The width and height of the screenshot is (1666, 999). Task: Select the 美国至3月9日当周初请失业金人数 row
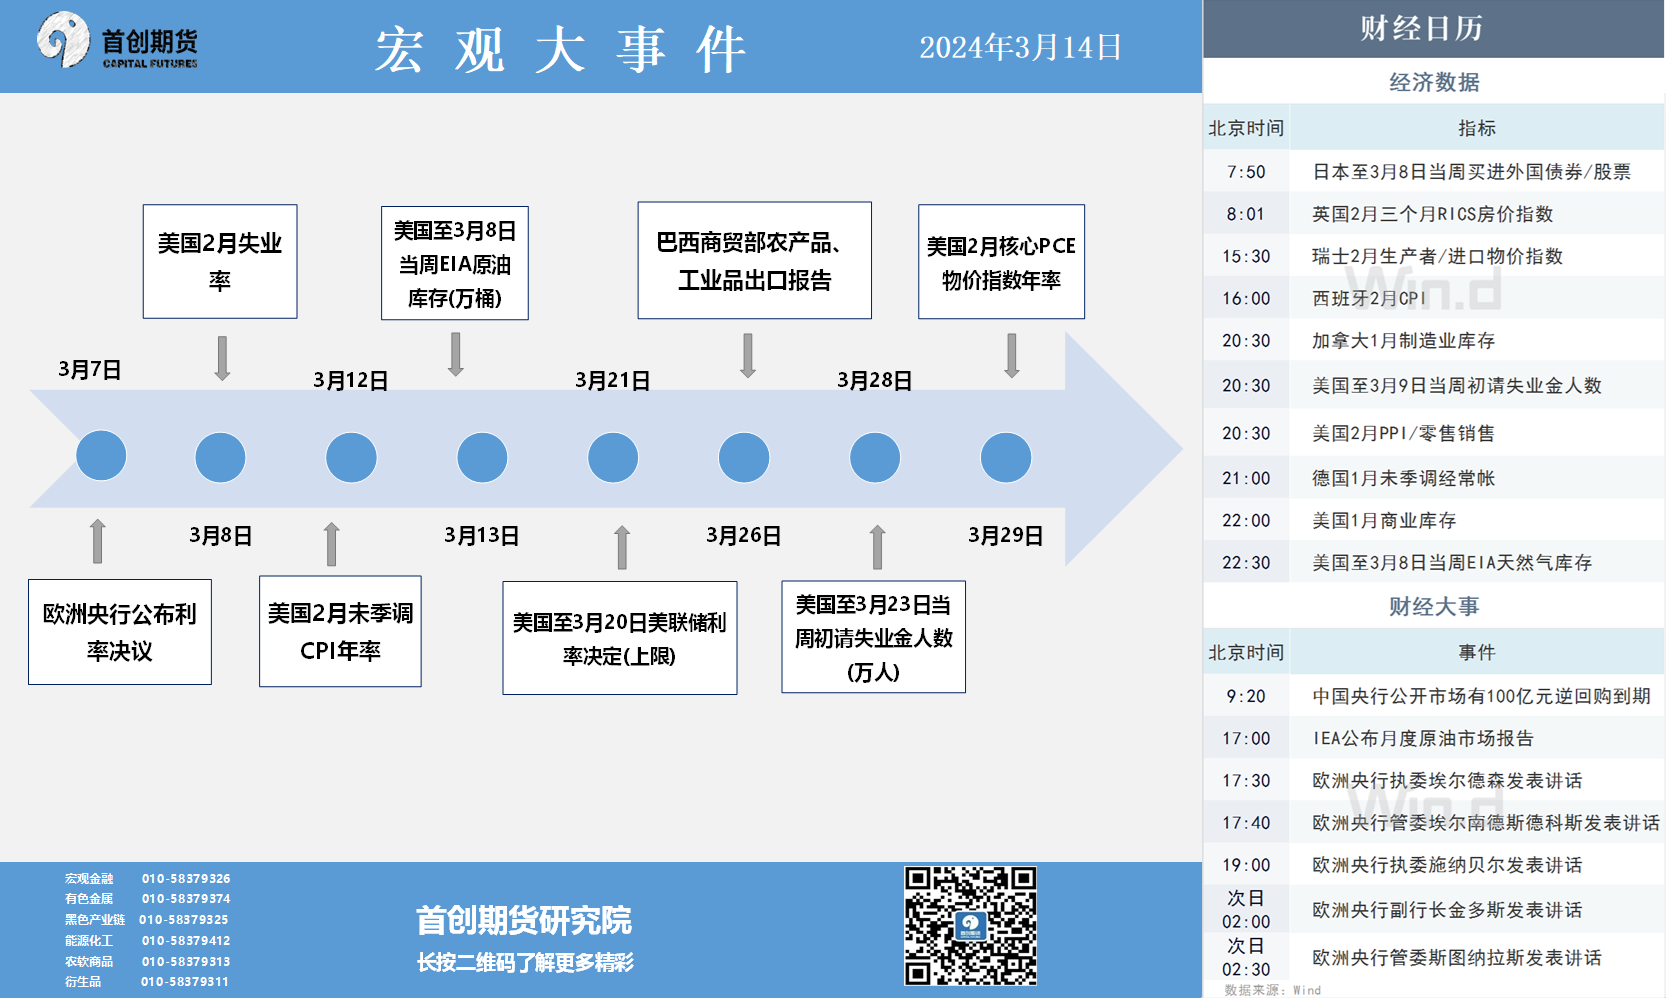[x=1433, y=385]
